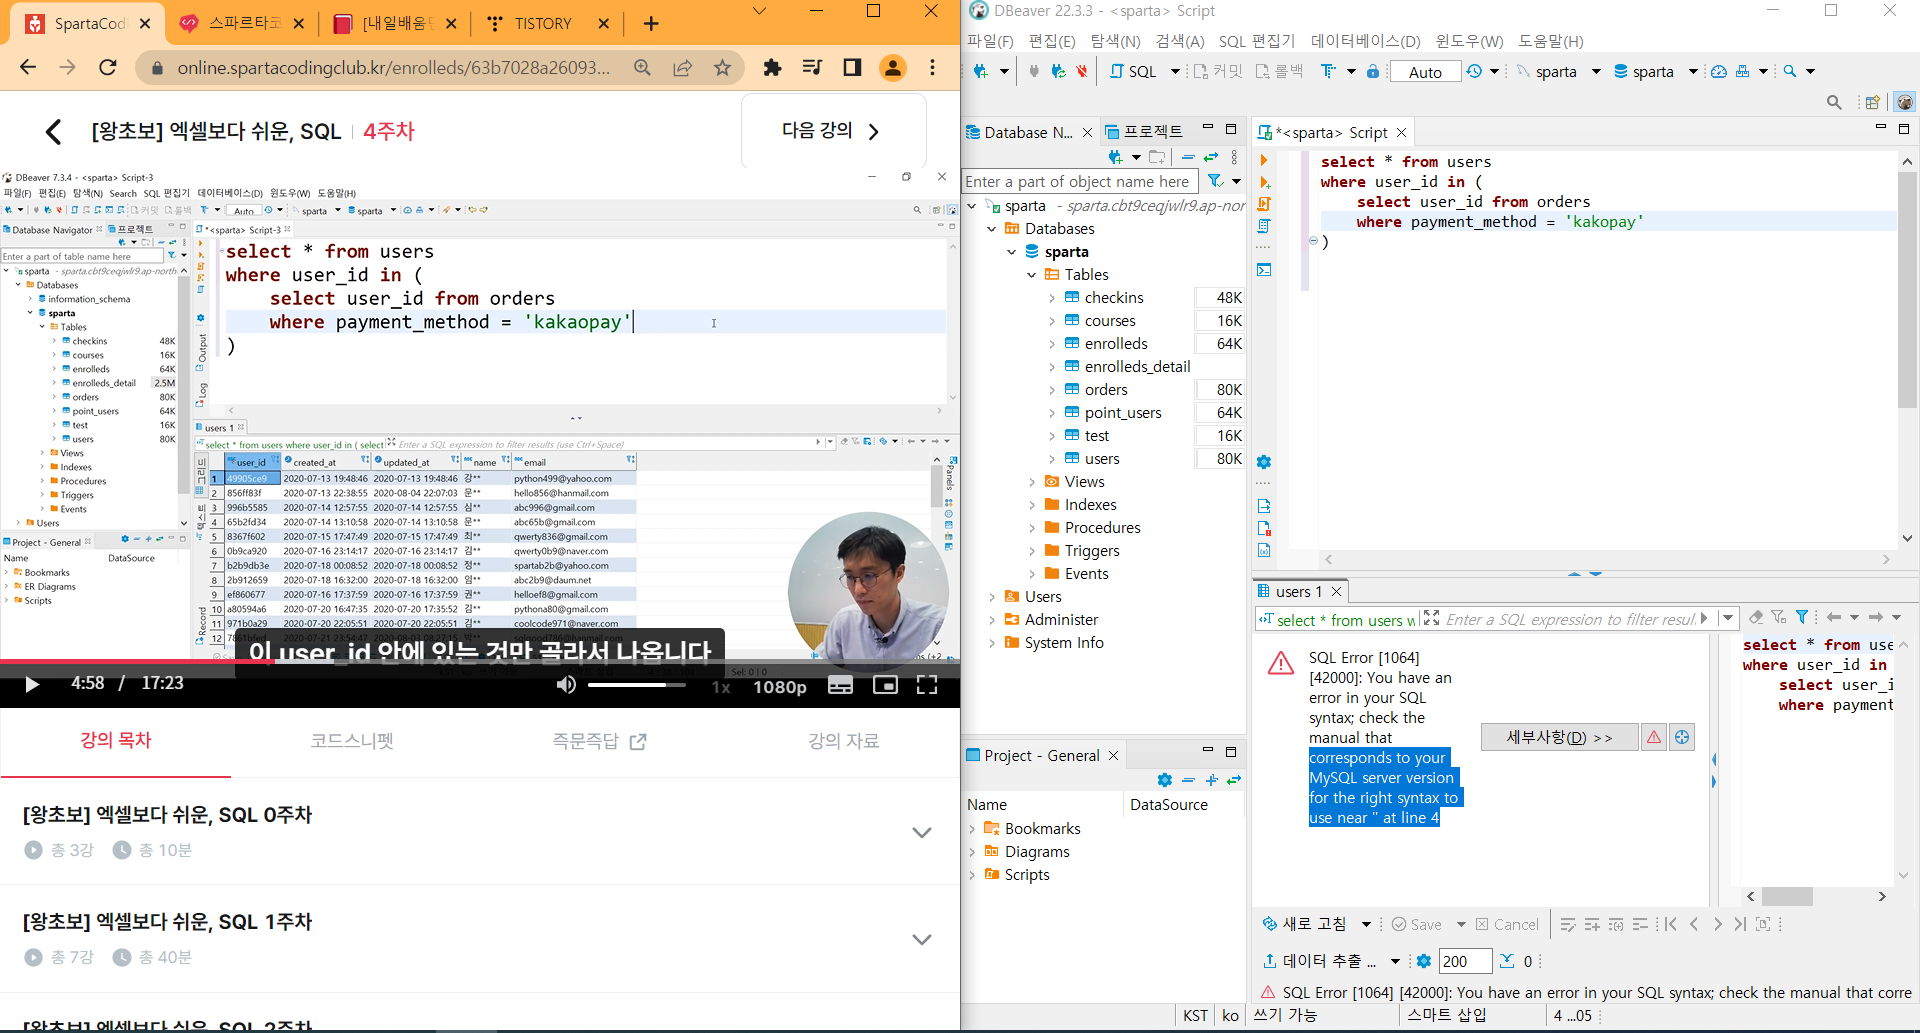Image resolution: width=1920 pixels, height=1033 pixels.
Task: Expand the orders table node
Action: tap(1052, 390)
